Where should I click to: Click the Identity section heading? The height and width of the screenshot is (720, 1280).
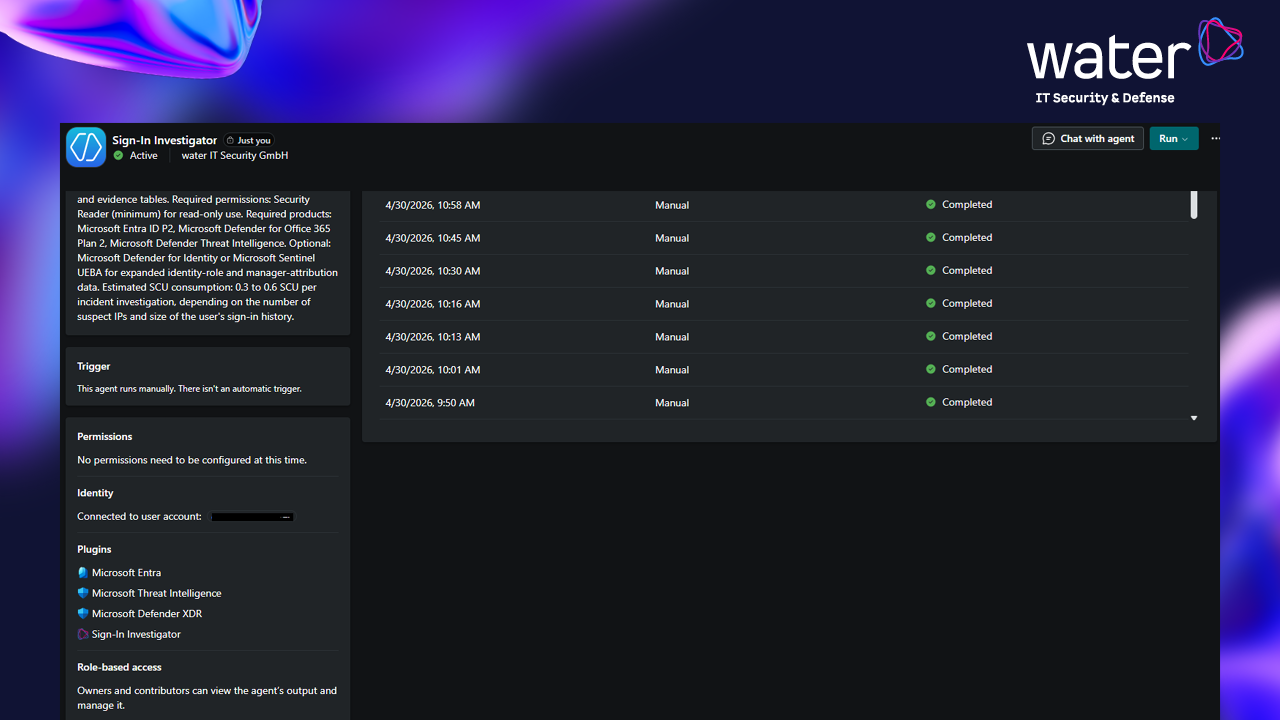click(95, 493)
